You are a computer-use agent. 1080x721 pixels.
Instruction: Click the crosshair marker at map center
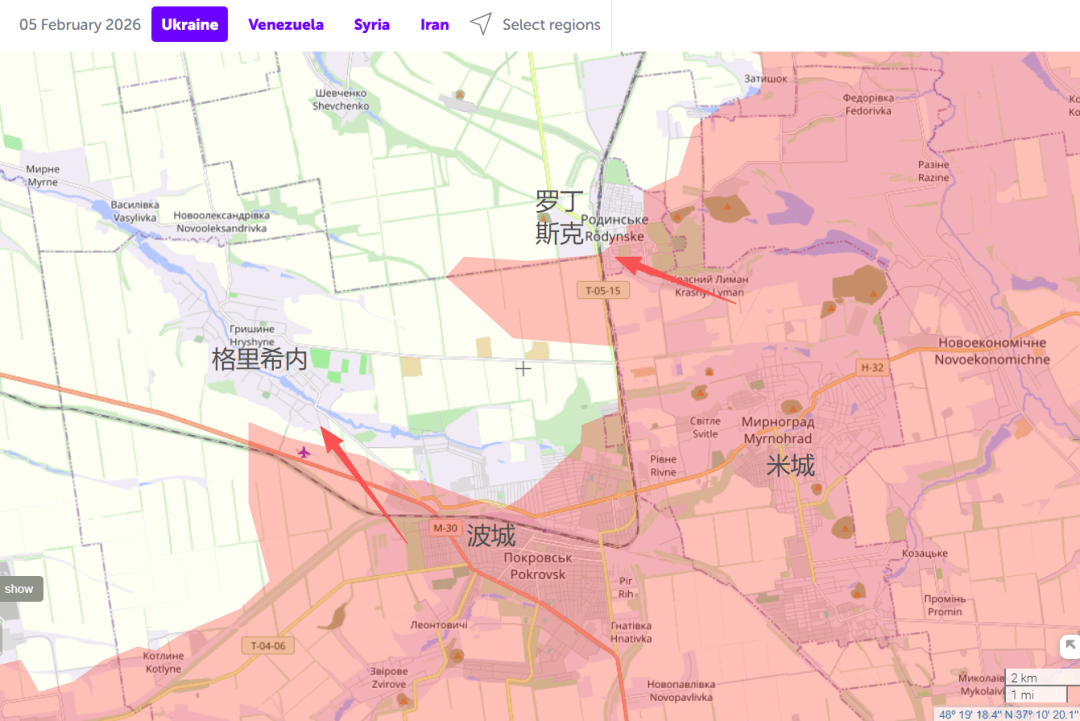523,369
